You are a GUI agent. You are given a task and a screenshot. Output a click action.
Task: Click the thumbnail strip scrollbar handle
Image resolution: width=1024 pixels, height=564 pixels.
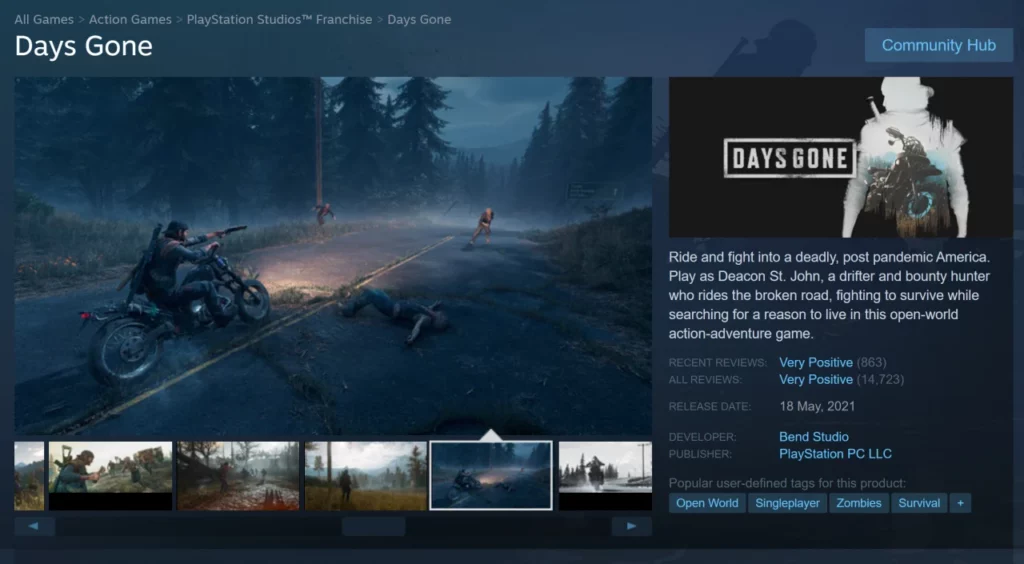pyautogui.click(x=374, y=526)
